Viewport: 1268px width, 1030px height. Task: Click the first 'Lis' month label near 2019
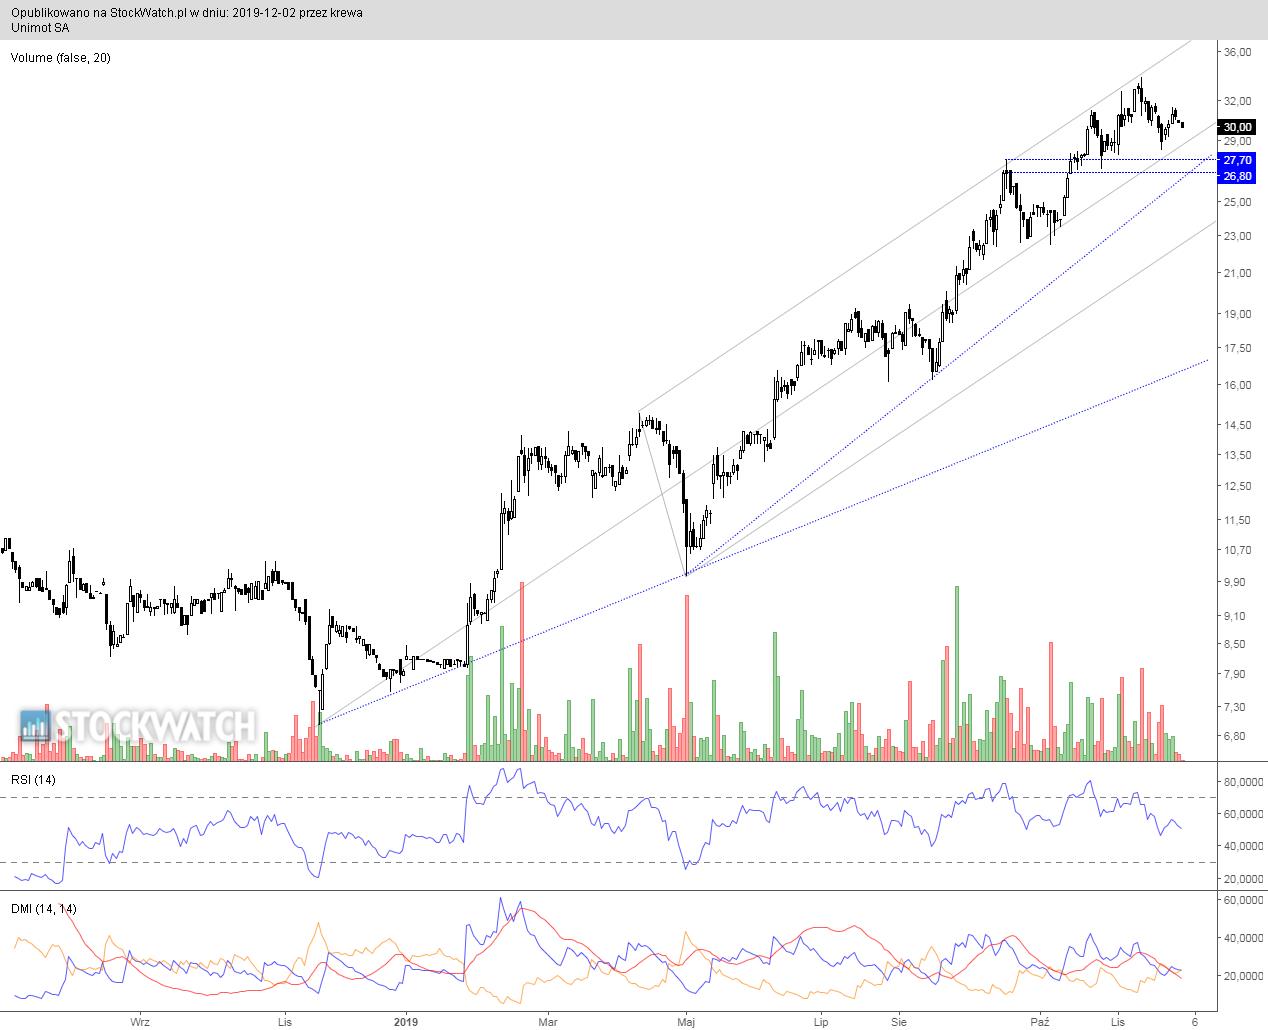pos(285,1022)
